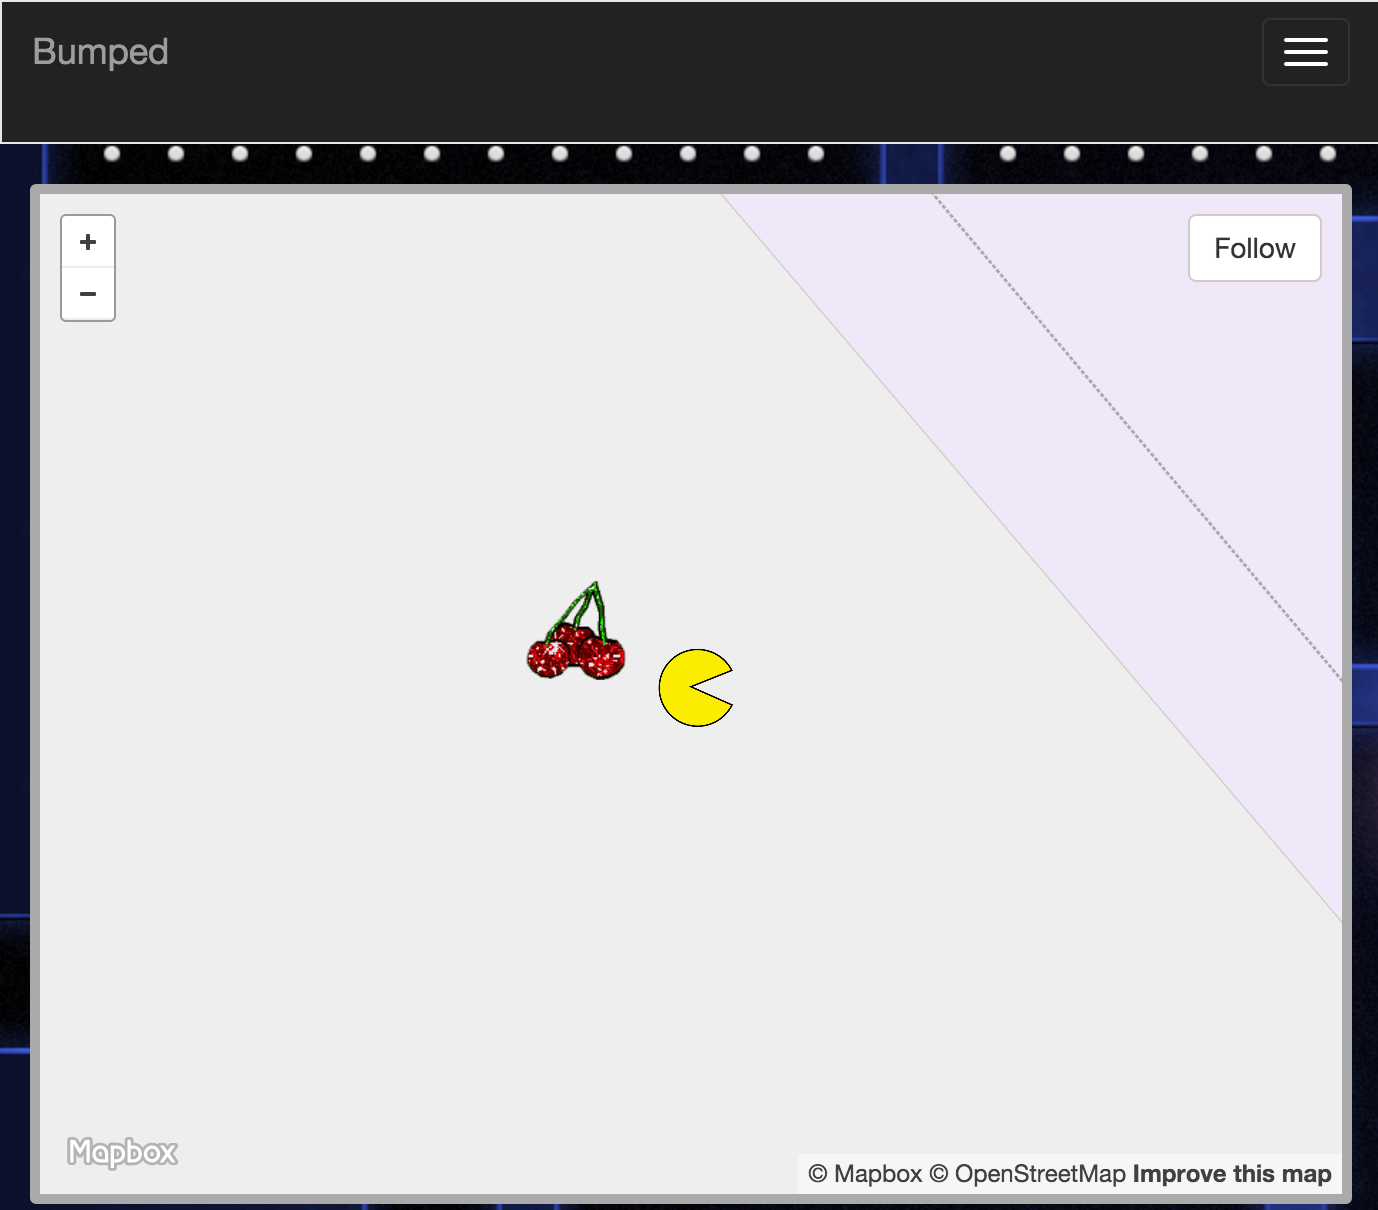Image resolution: width=1378 pixels, height=1210 pixels.
Task: Click Improve this map link
Action: coord(1232,1174)
